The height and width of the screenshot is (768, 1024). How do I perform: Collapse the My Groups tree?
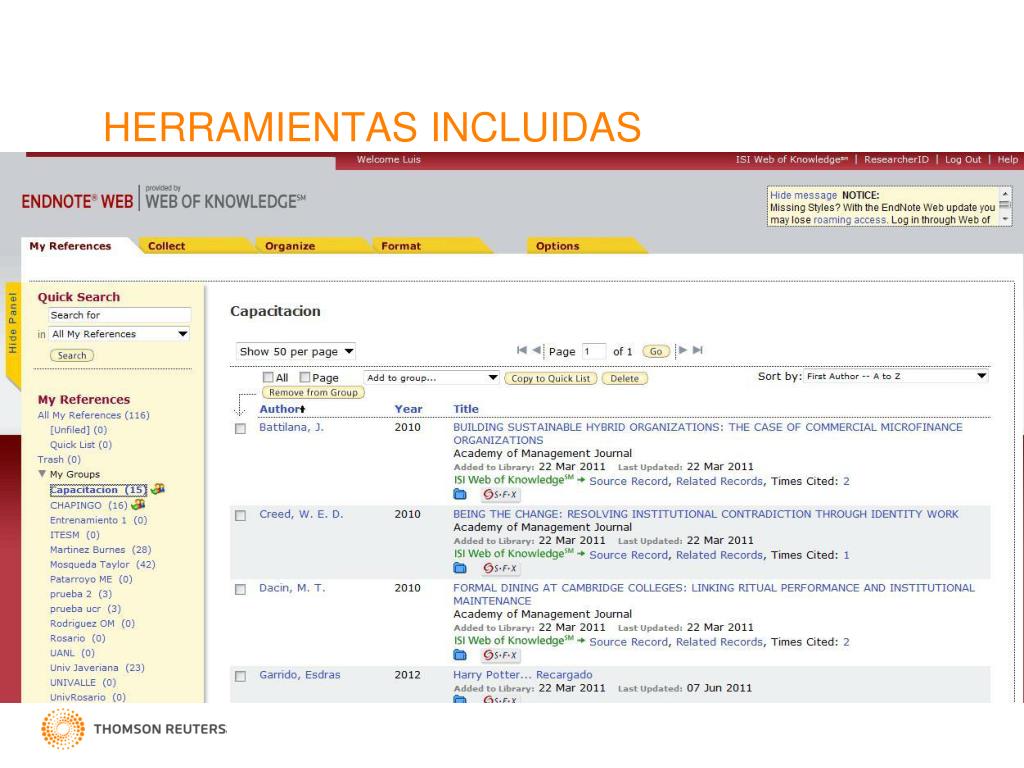pos(42,473)
